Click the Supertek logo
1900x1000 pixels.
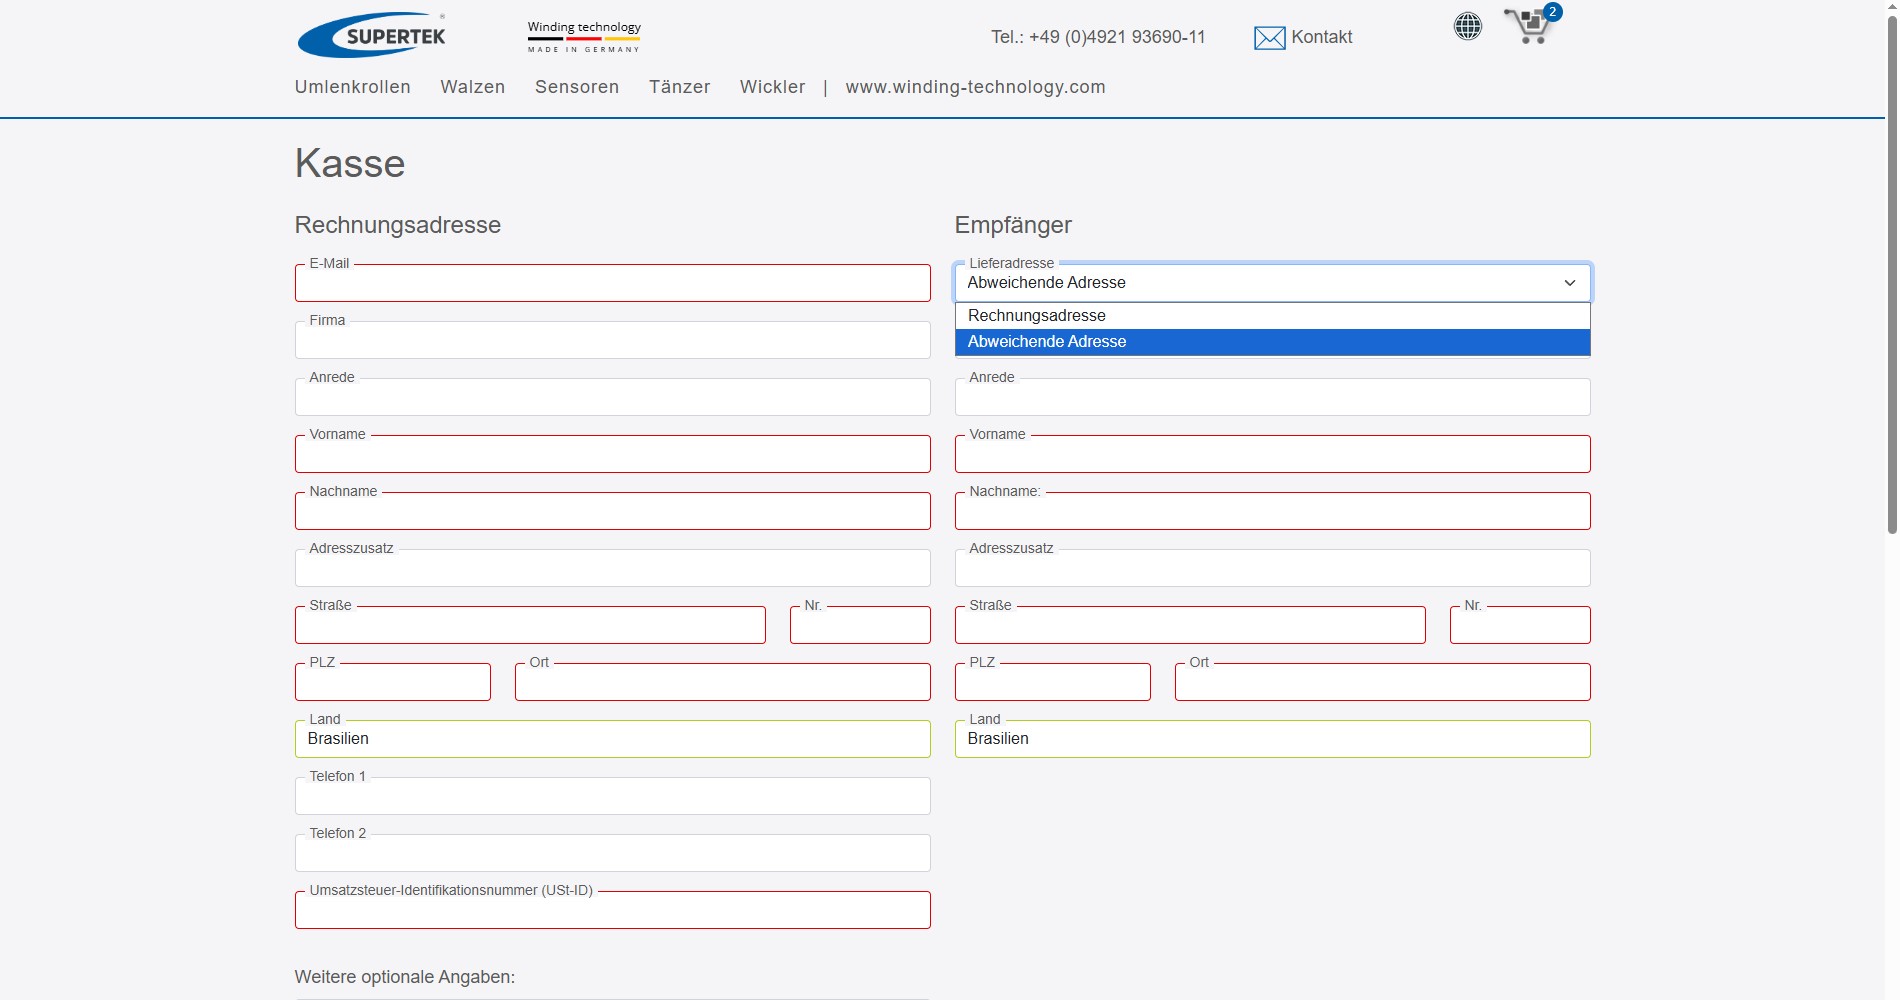(372, 36)
